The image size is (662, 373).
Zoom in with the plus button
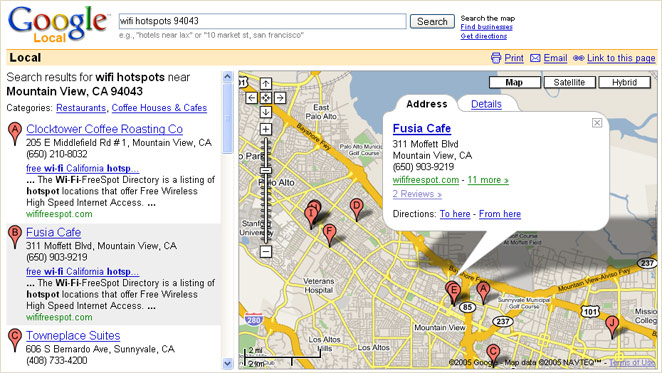266,129
